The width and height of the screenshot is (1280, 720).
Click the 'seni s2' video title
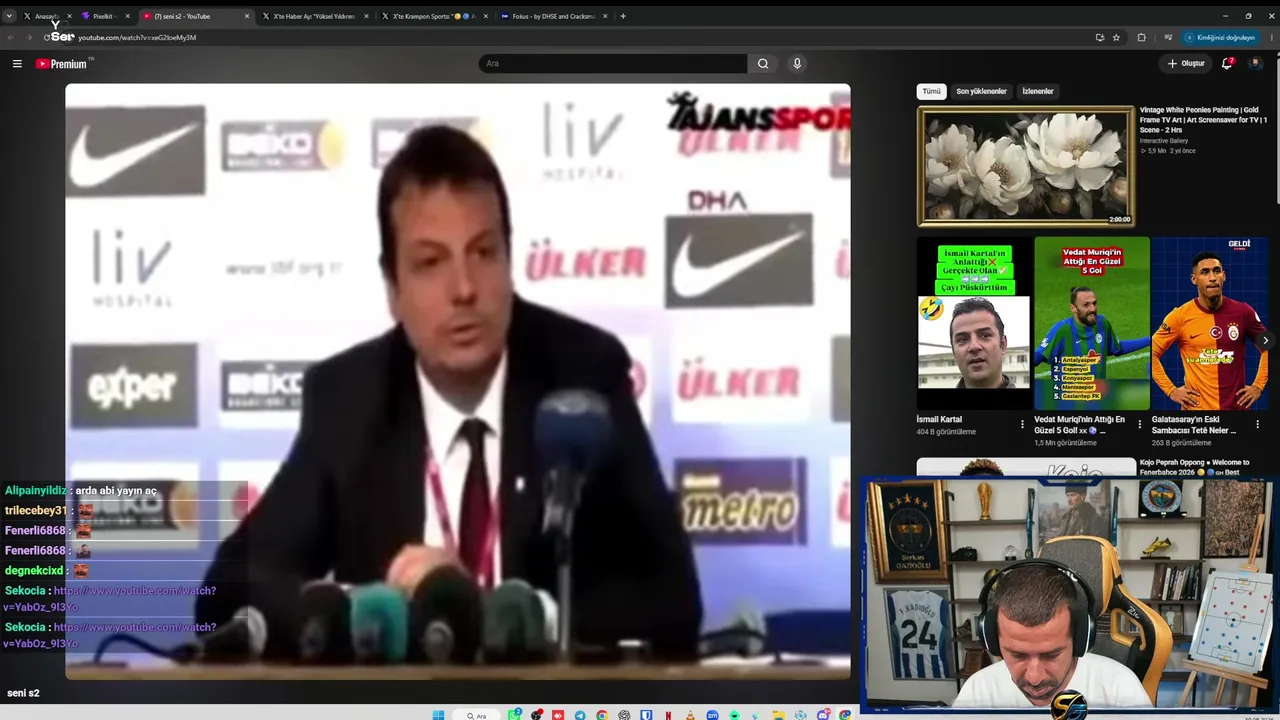[x=23, y=693]
